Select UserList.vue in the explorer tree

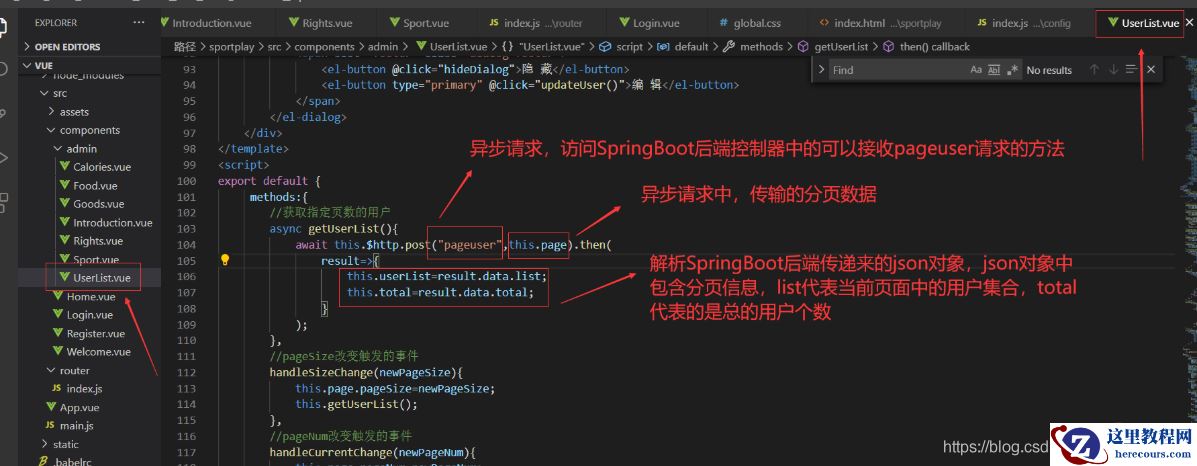point(102,277)
